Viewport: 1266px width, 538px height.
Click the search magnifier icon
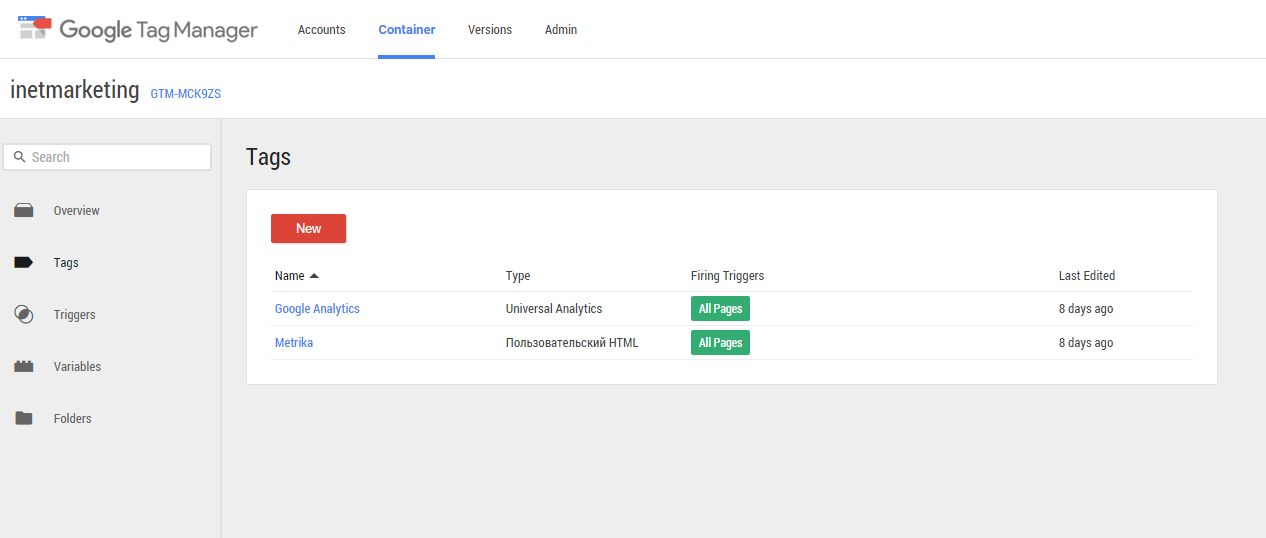19,157
